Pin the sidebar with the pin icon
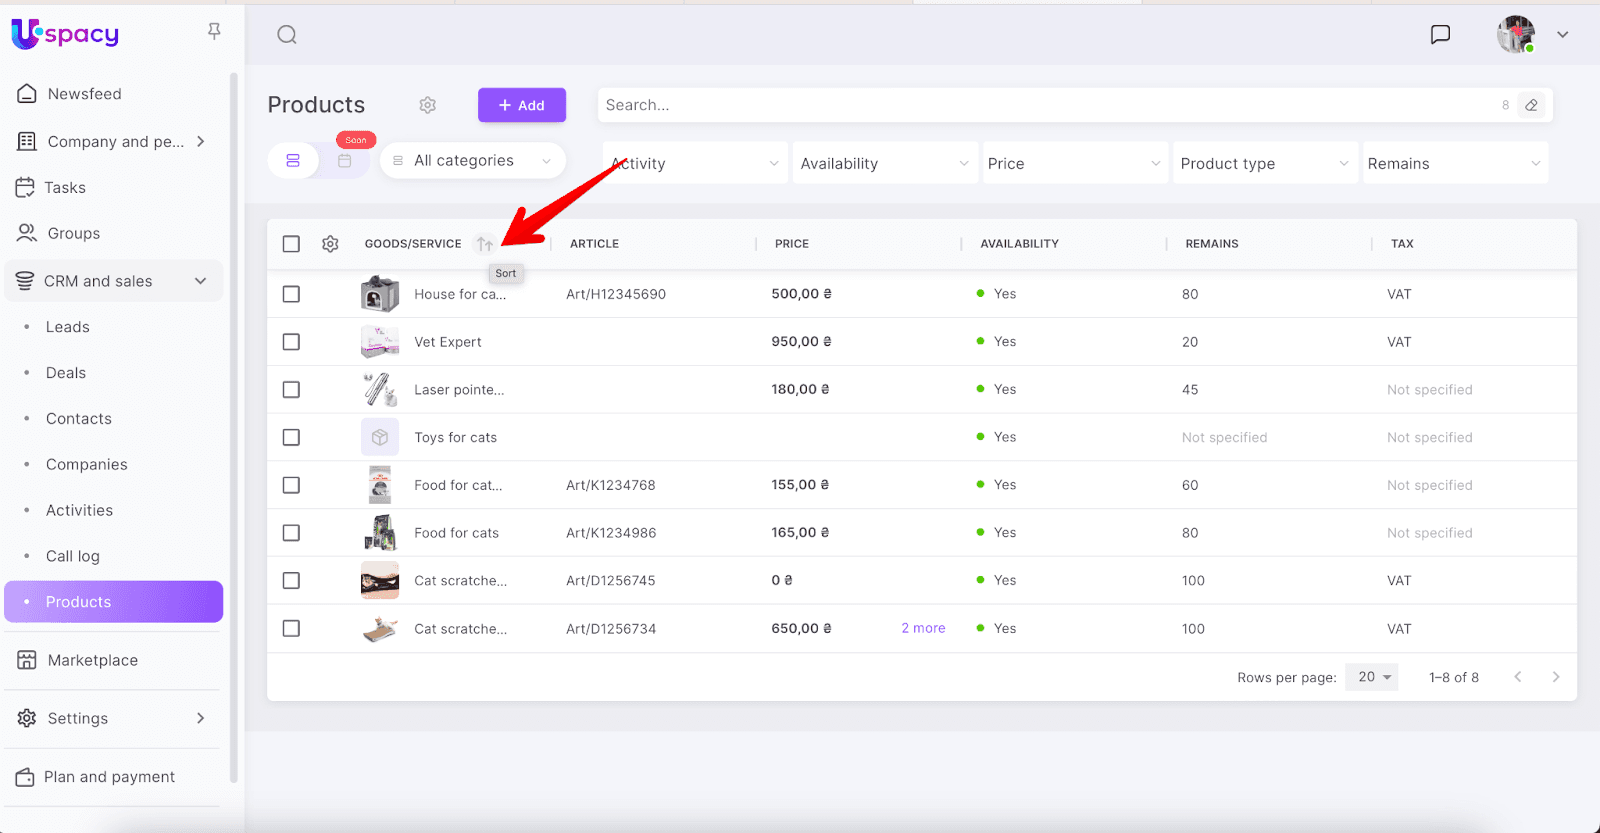This screenshot has width=1600, height=833. tap(214, 32)
